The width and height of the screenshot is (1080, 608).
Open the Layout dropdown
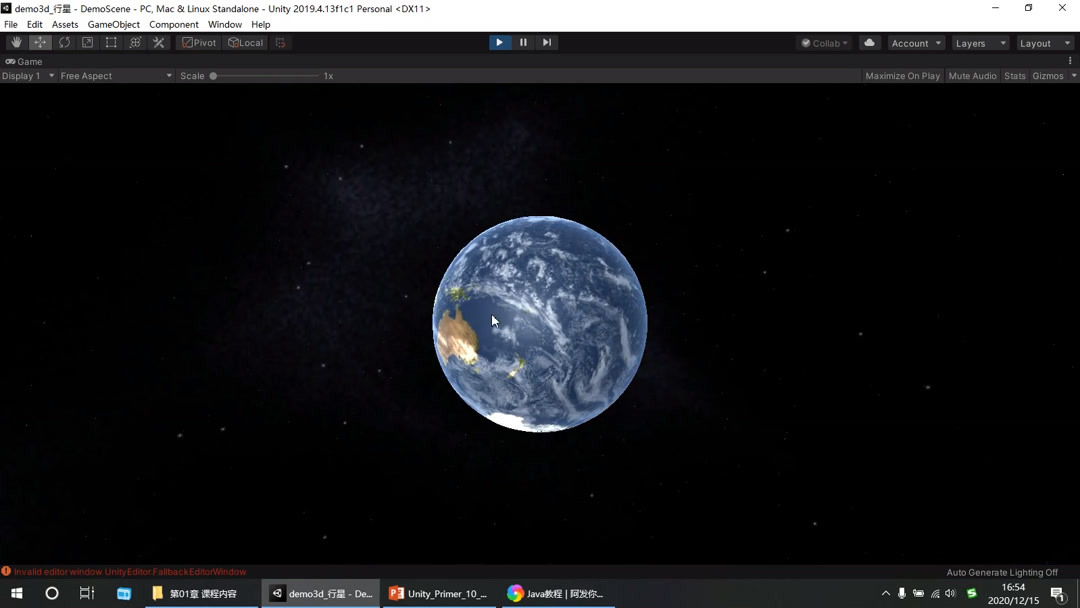tap(1044, 42)
